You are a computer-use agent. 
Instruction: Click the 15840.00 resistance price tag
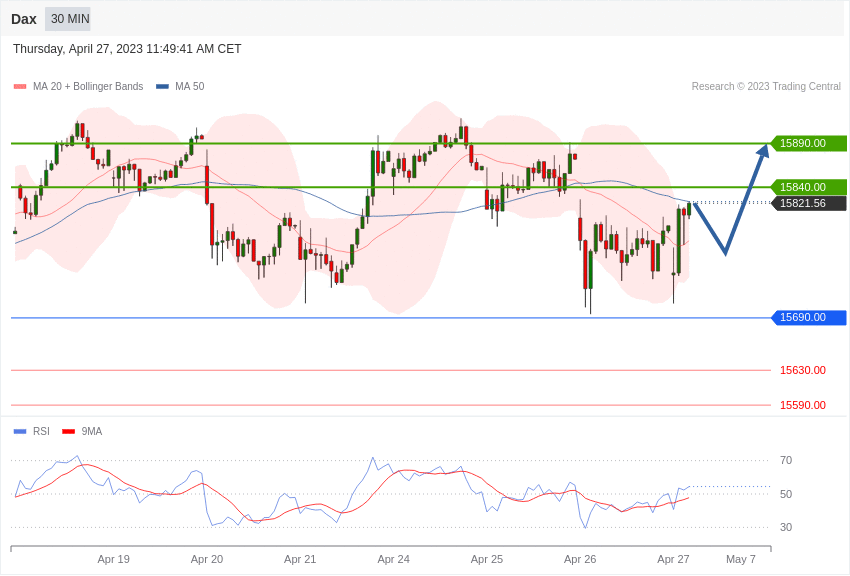[808, 187]
